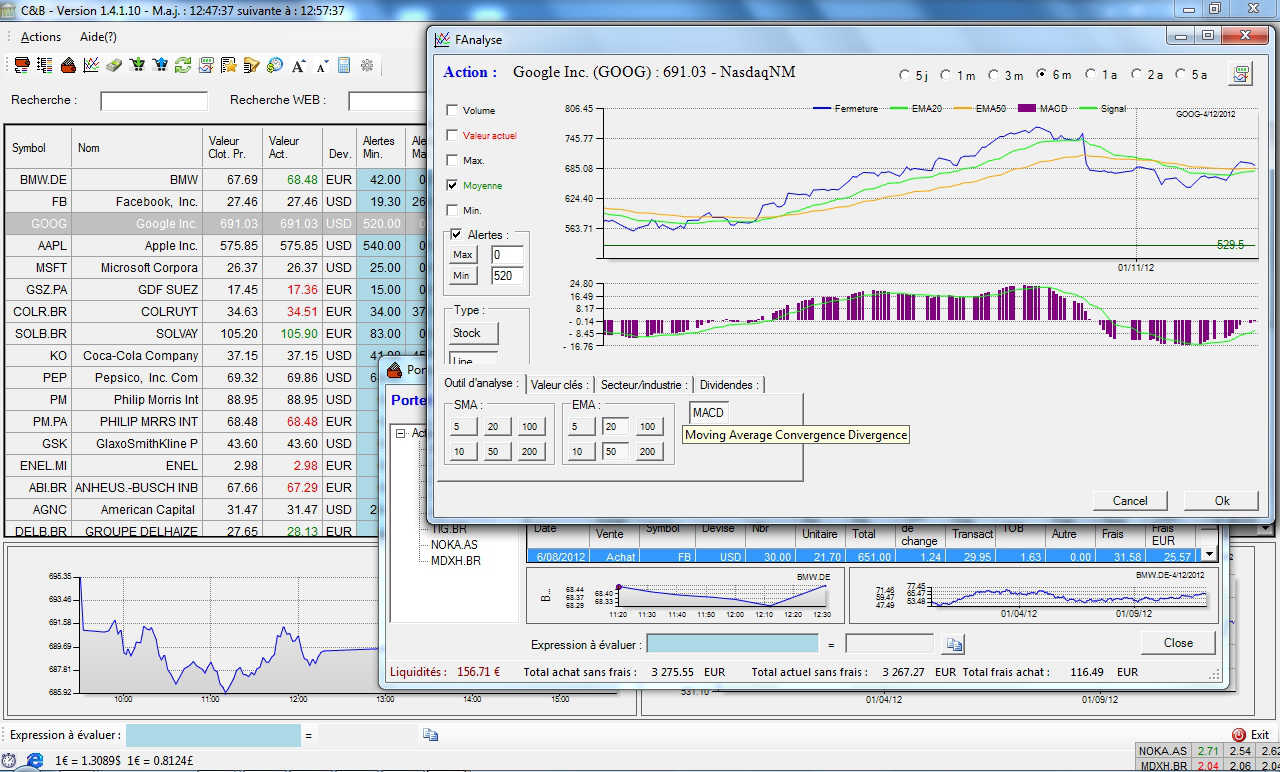Click portfolio Expression à évaluer input field

[x=732, y=644]
